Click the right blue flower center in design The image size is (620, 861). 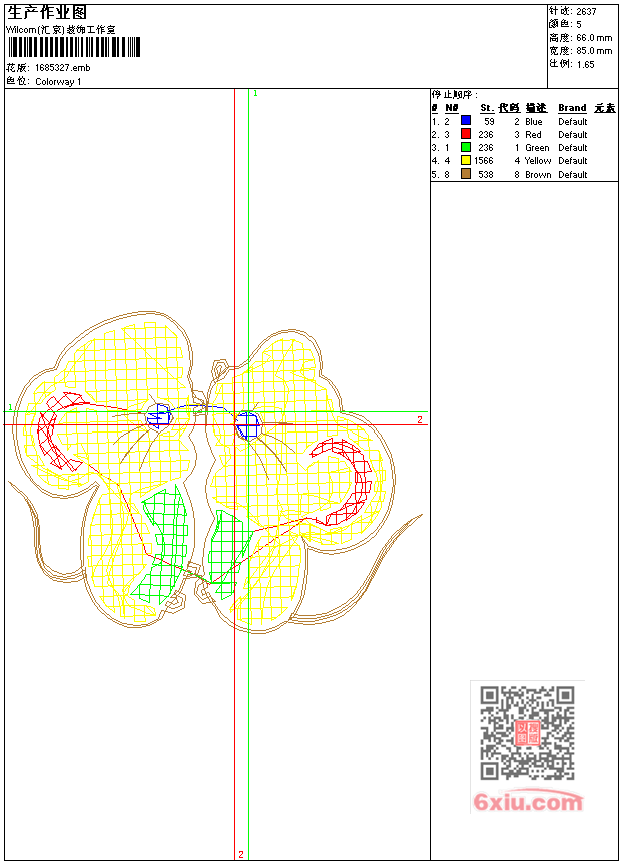248,426
